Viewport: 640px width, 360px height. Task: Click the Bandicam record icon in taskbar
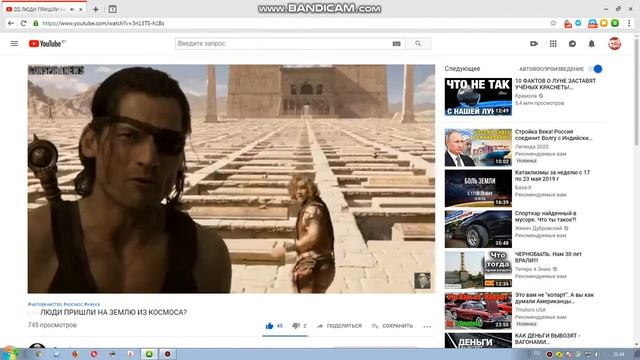(167, 354)
